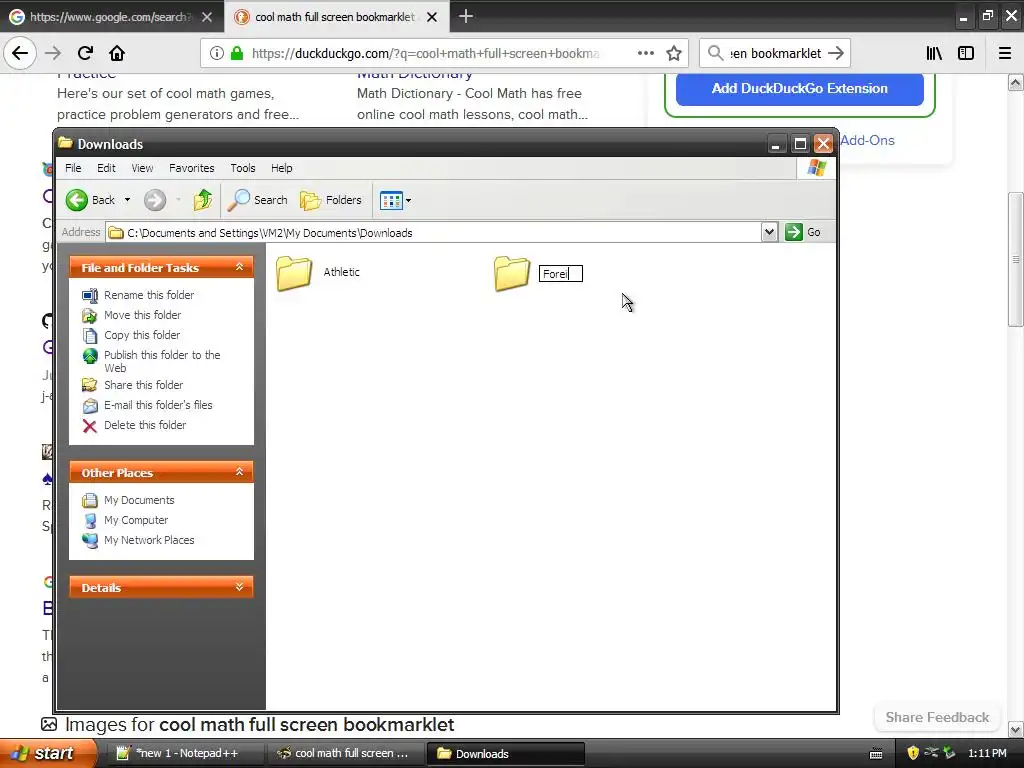This screenshot has width=1024, height=768.
Task: Switch to the Google search tab
Action: [x=111, y=17]
